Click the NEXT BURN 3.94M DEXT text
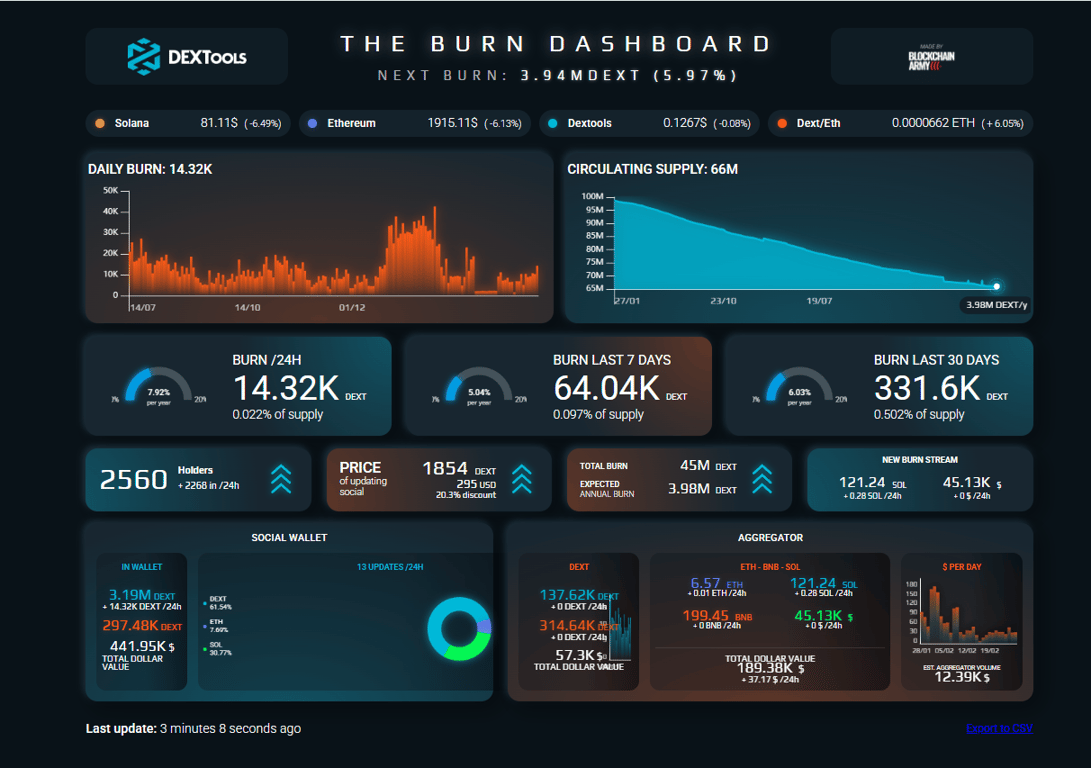 (x=557, y=75)
